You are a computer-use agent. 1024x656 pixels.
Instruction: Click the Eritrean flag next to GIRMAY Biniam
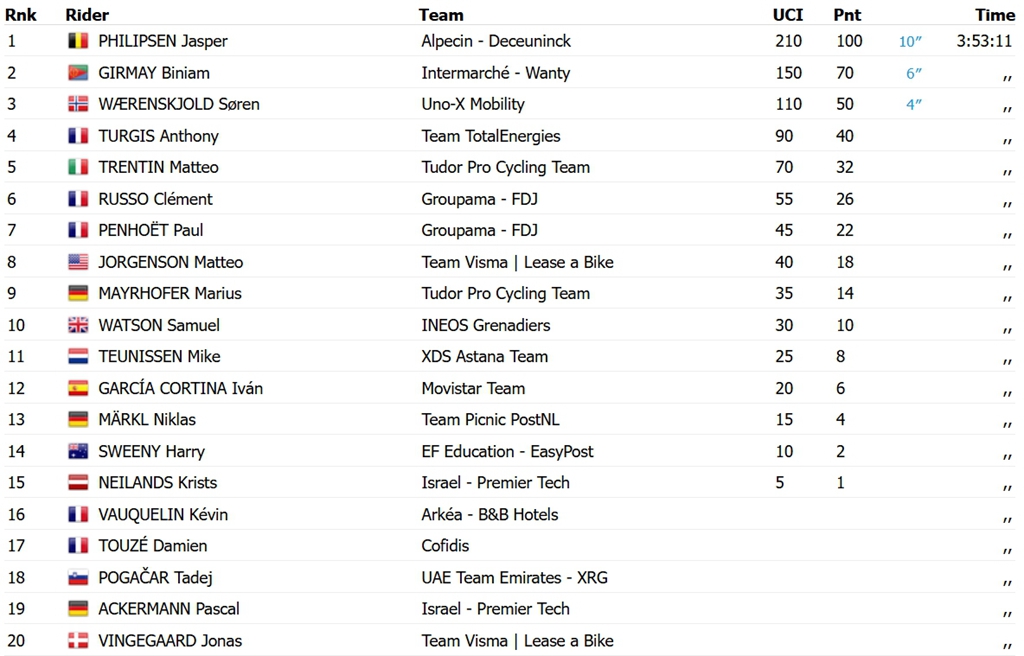(x=78, y=73)
